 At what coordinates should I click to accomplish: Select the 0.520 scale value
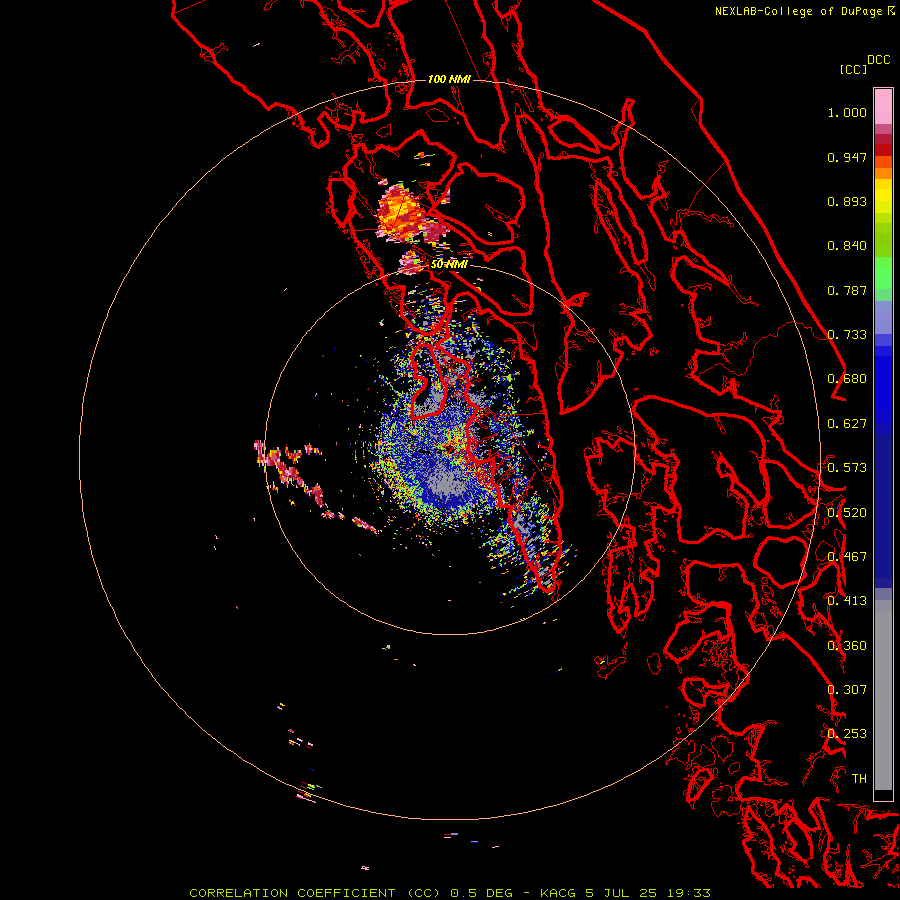[847, 513]
